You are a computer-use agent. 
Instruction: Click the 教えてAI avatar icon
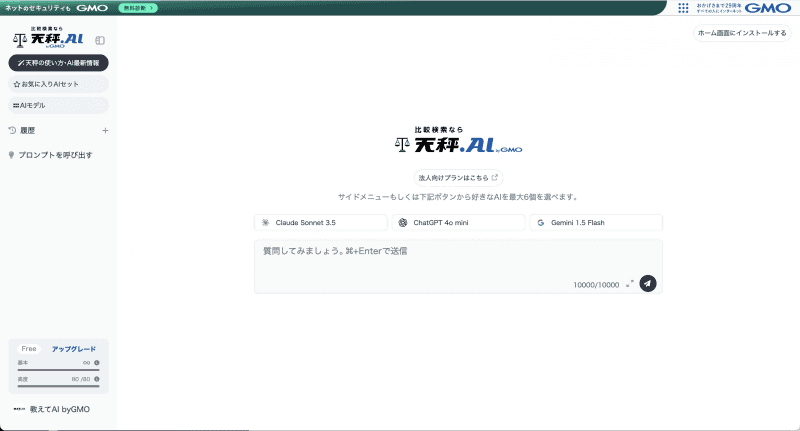pos(19,409)
